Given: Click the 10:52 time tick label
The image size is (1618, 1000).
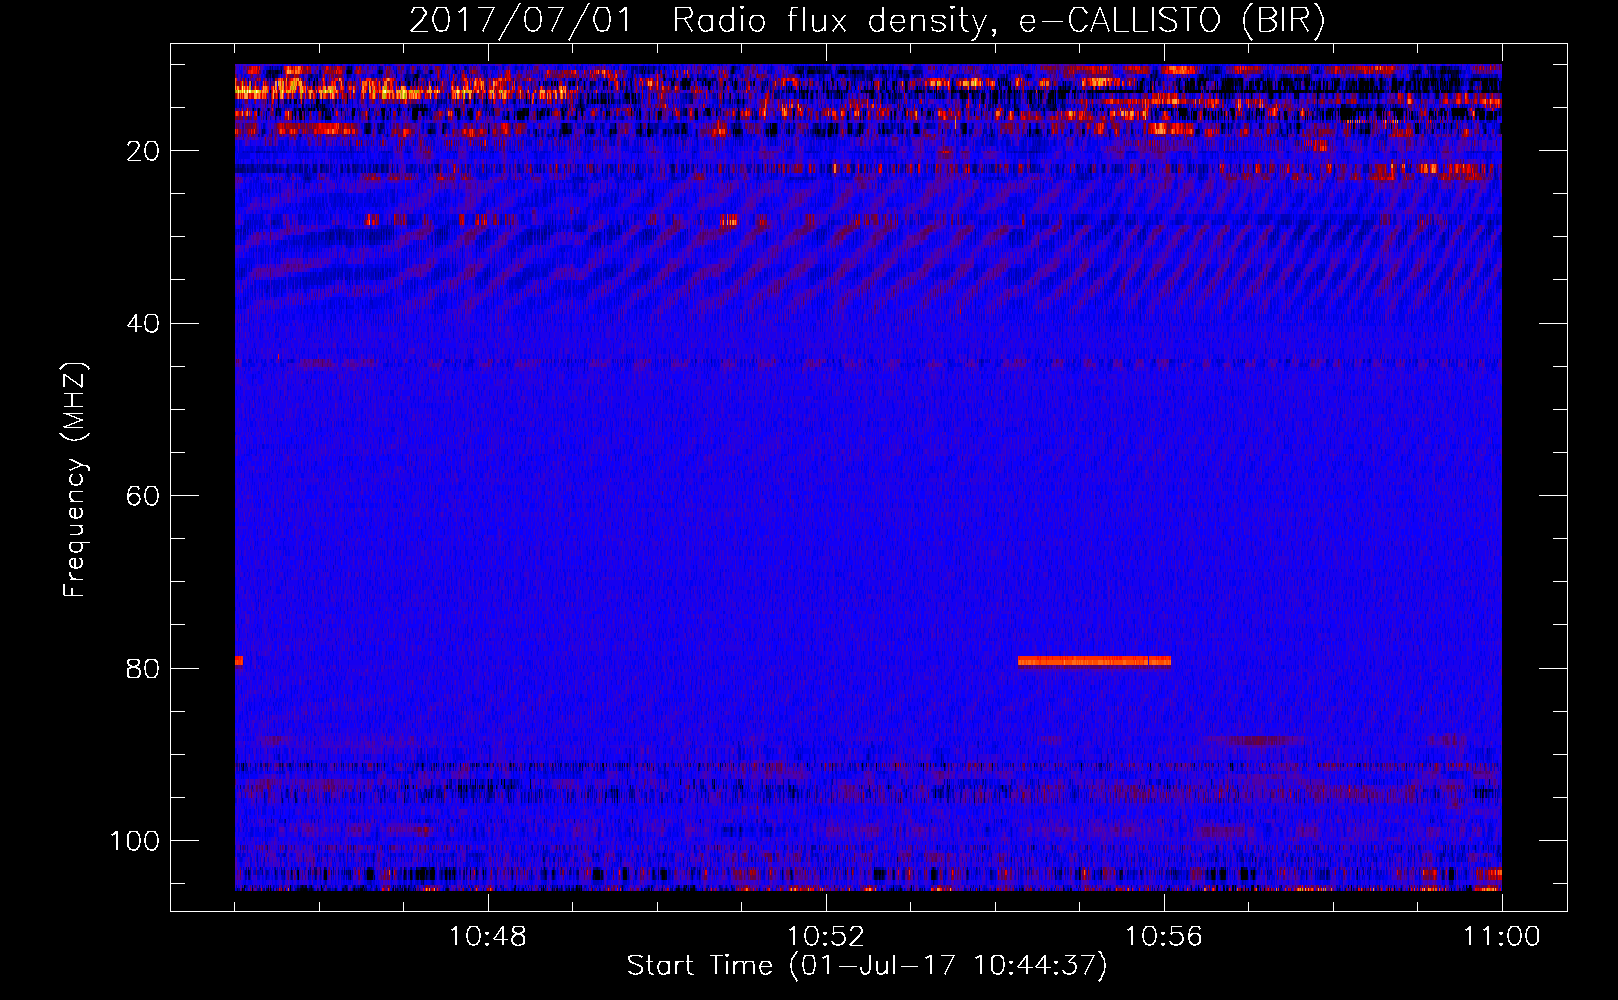Looking at the screenshot, I should (826, 937).
